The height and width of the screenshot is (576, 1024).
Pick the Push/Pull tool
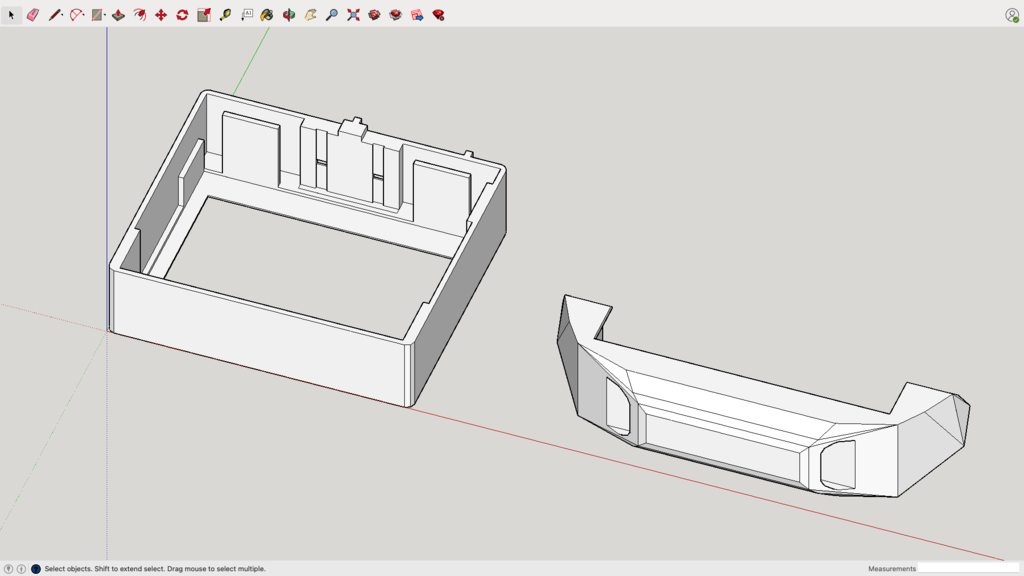[118, 15]
